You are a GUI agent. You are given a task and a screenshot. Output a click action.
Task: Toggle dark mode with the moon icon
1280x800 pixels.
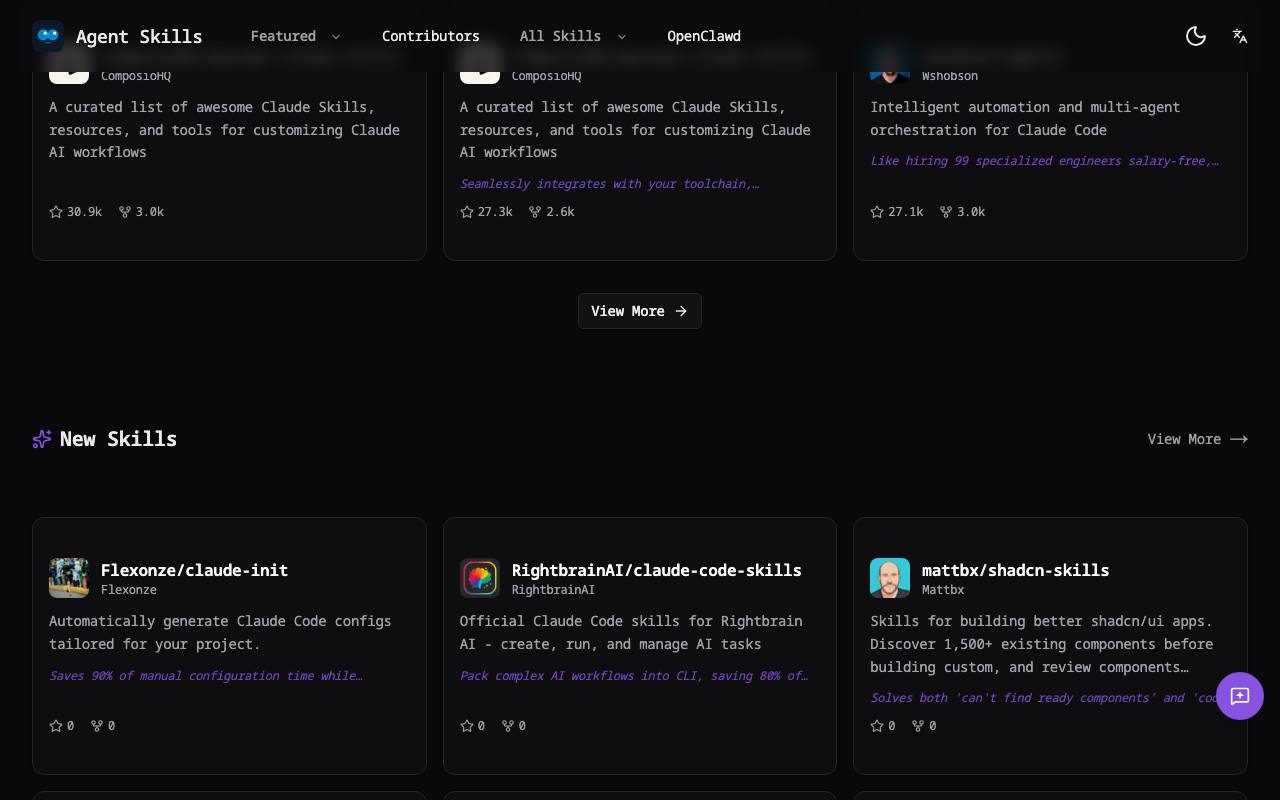(1196, 36)
